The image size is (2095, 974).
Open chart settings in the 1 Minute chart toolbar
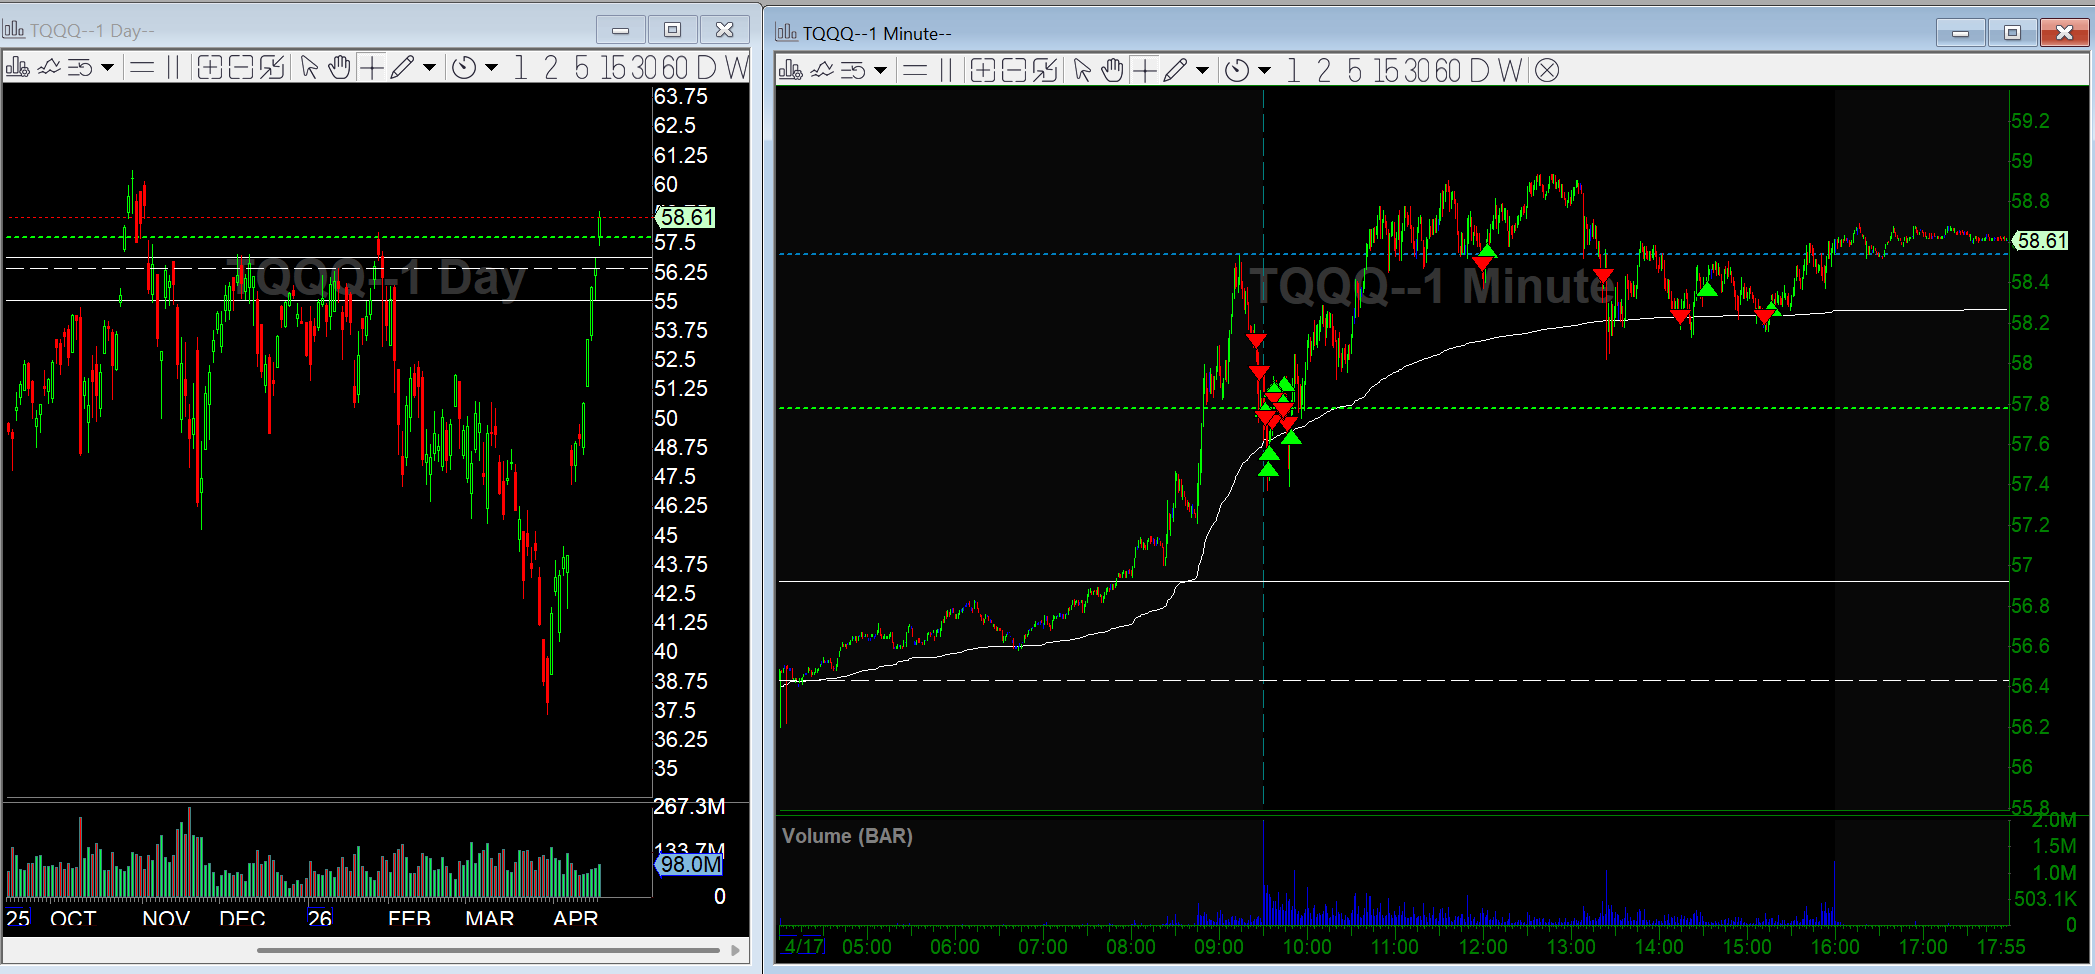tap(790, 70)
